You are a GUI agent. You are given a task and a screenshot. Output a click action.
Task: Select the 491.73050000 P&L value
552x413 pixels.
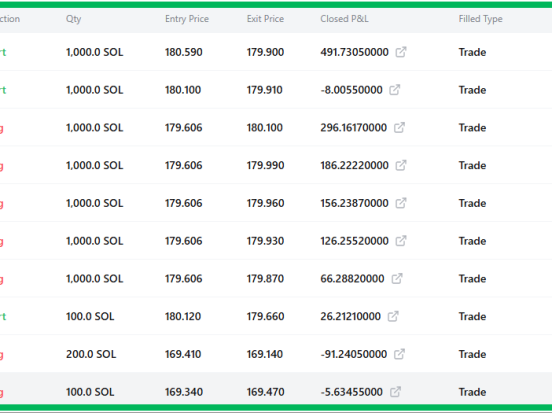(x=355, y=52)
